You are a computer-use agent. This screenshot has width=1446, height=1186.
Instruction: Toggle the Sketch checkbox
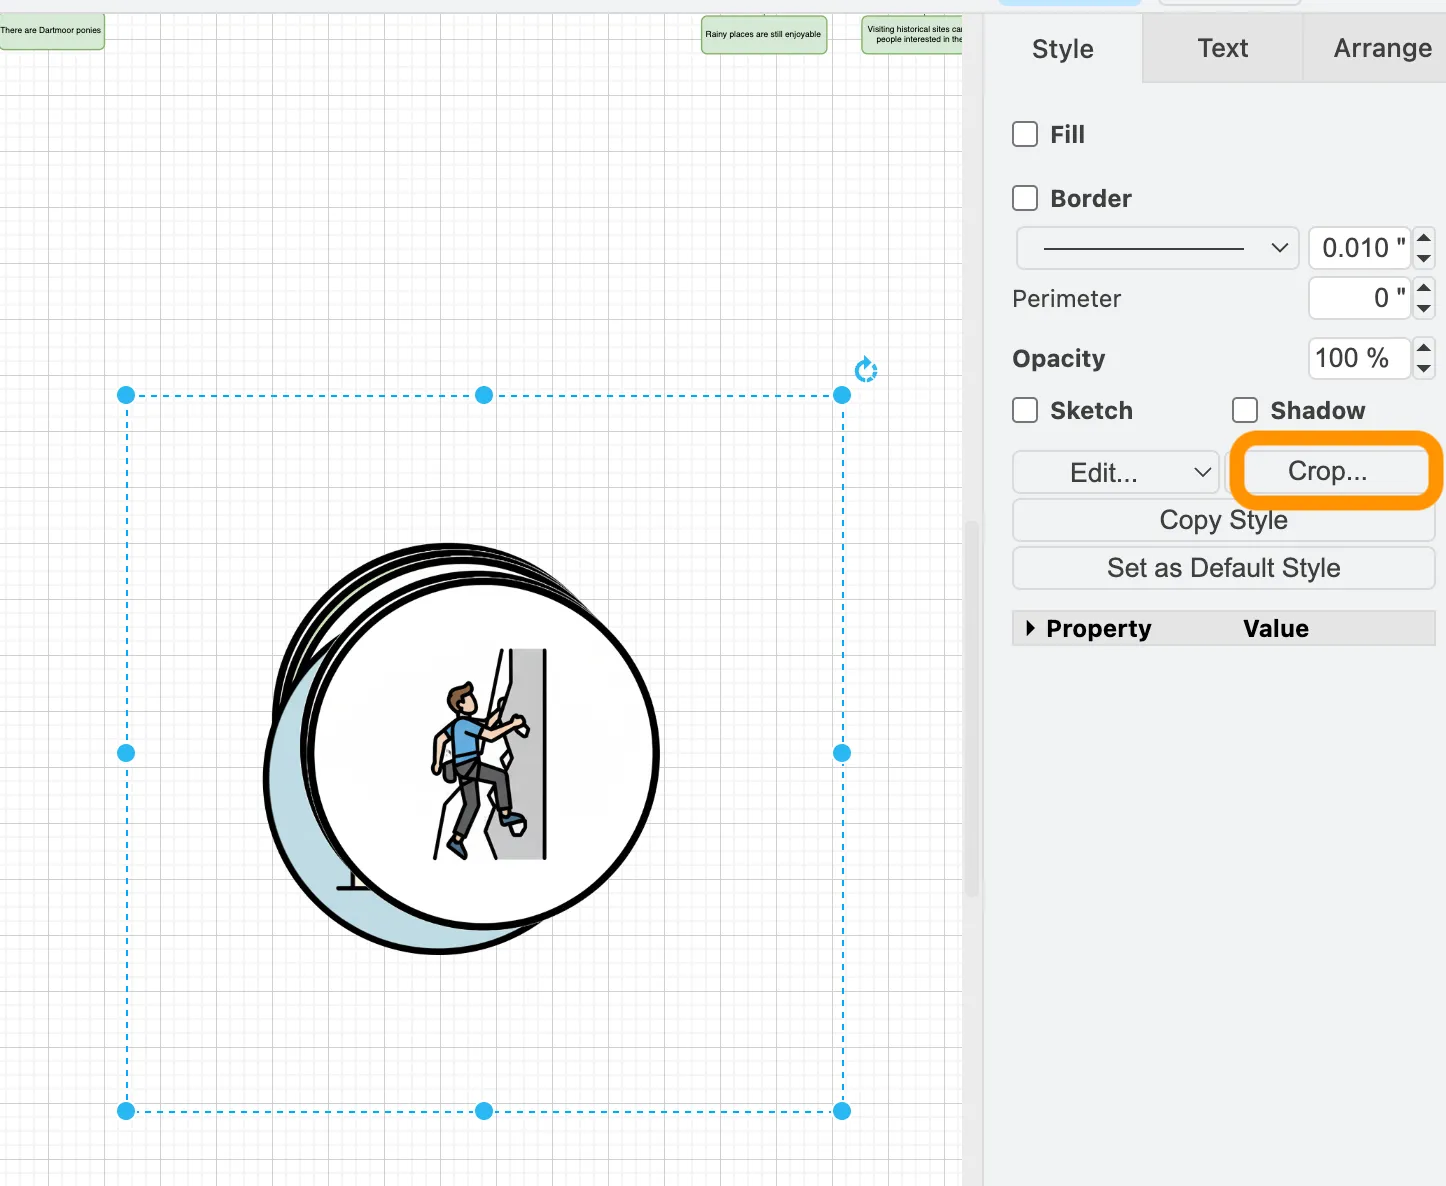coord(1025,410)
